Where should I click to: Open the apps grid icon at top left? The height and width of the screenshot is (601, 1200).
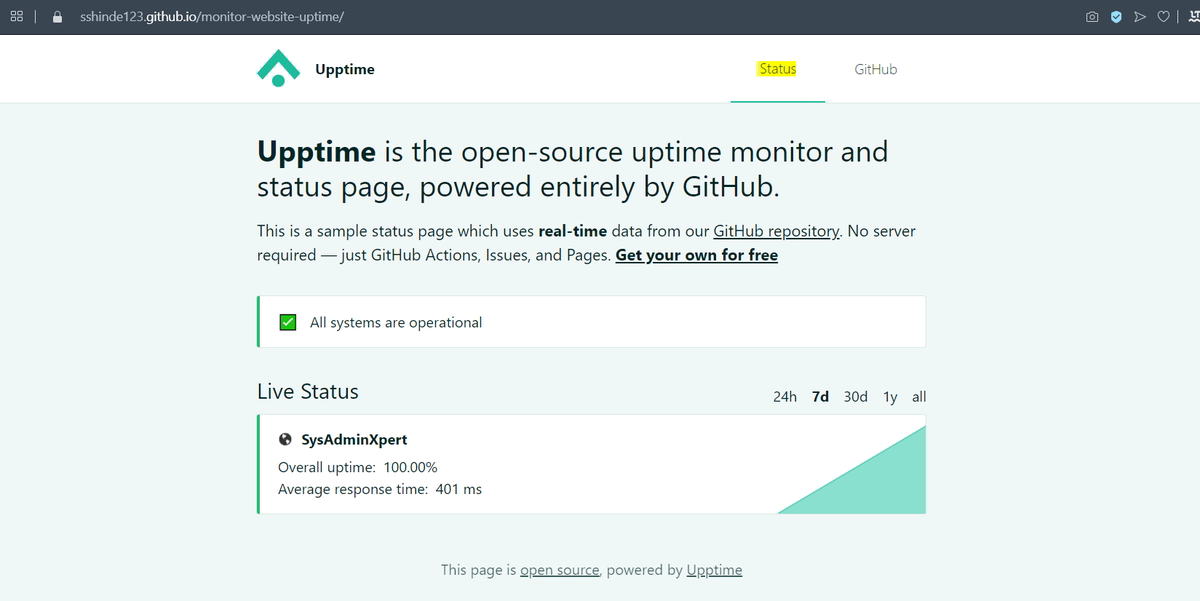click(x=16, y=16)
